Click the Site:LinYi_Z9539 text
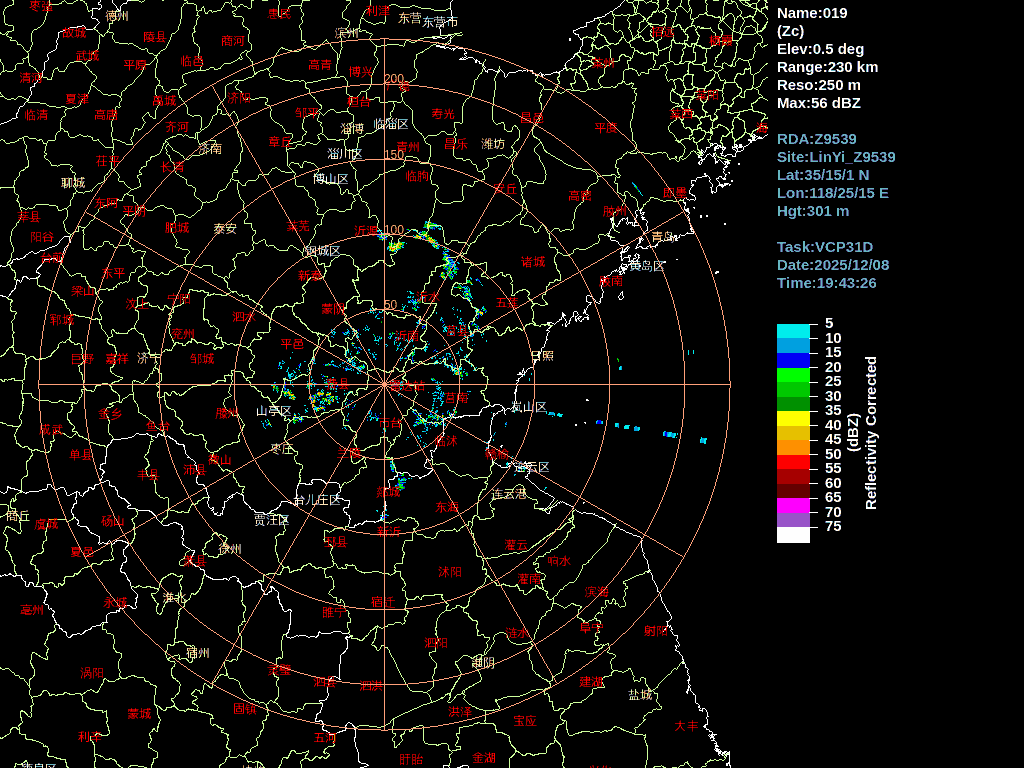This screenshot has width=1024, height=768. (x=836, y=157)
